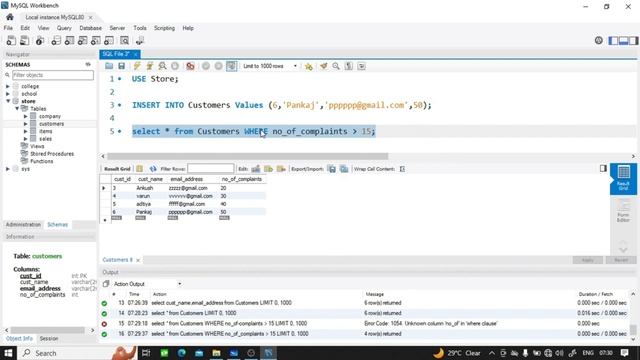Open the row limit dropdown 'Limit to 1000 rows'
This screenshot has height=360, width=640.
click(270, 66)
